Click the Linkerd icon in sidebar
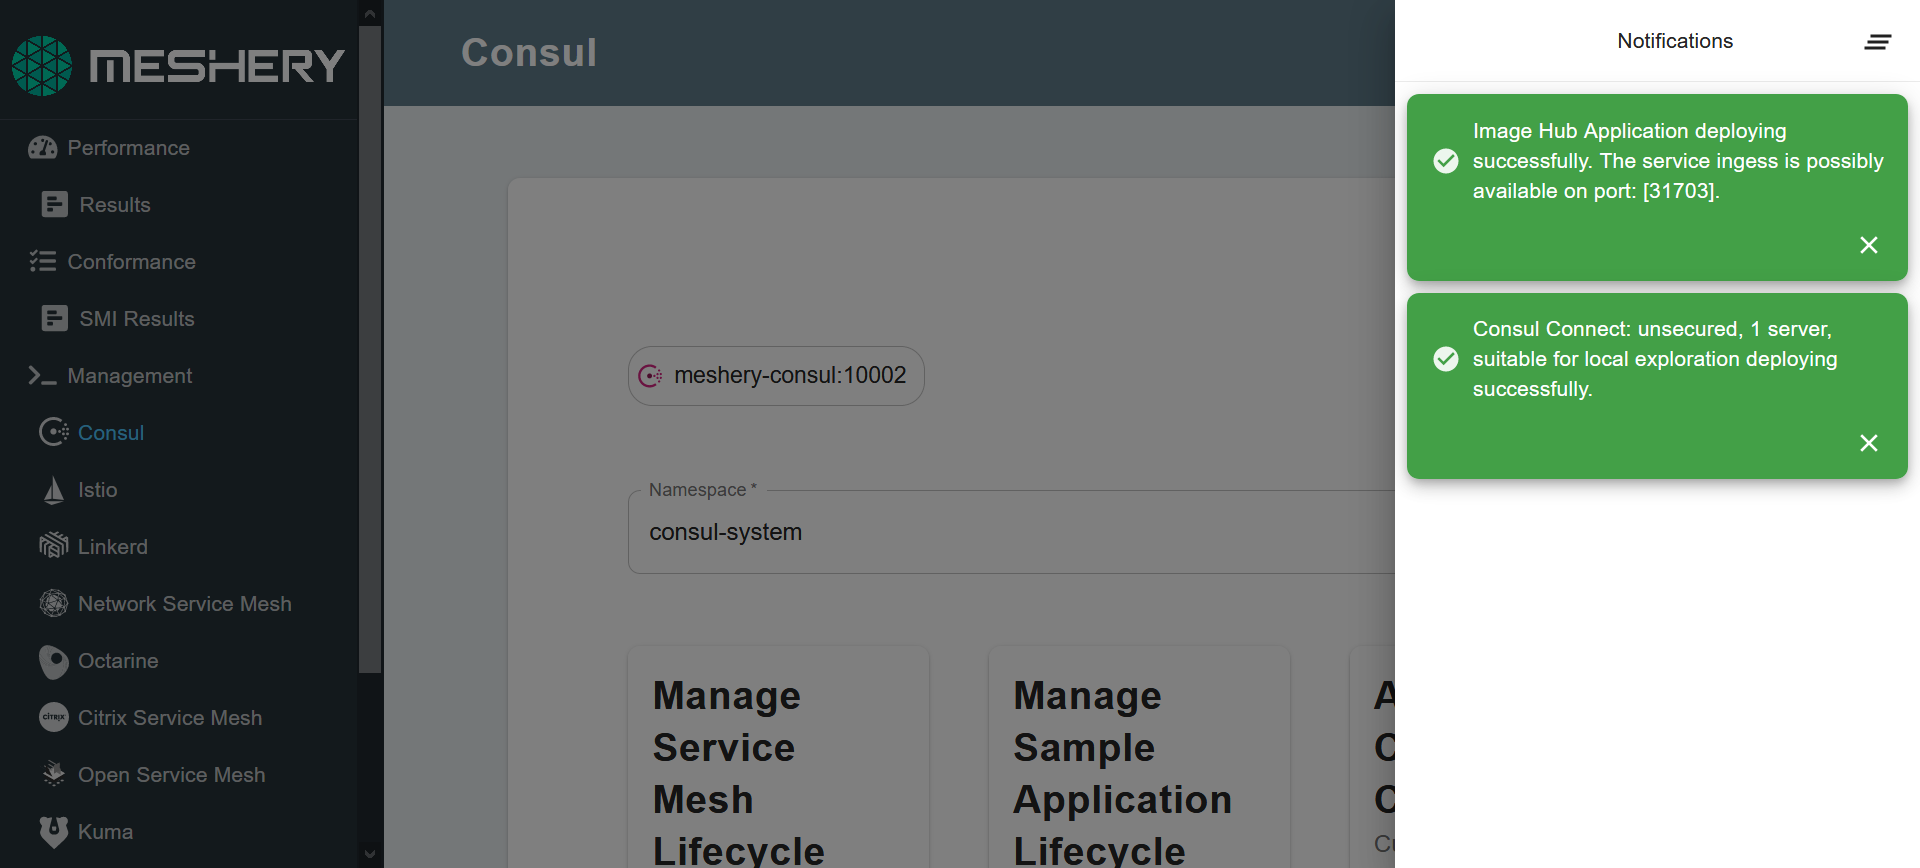The width and height of the screenshot is (1920, 868). pos(54,547)
